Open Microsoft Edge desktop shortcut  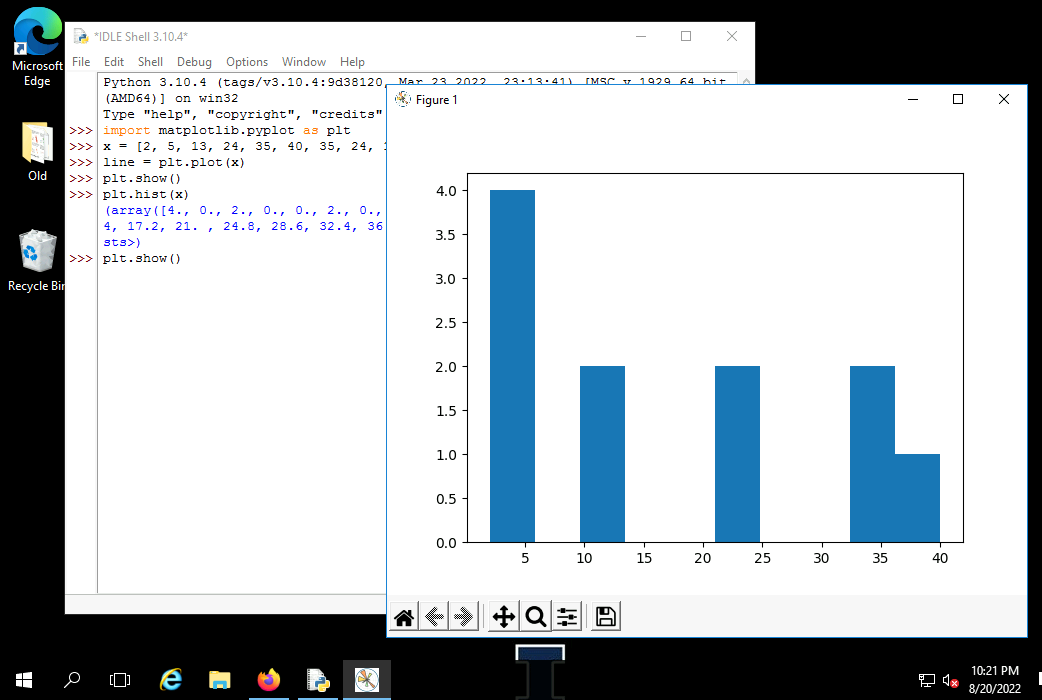(37, 46)
